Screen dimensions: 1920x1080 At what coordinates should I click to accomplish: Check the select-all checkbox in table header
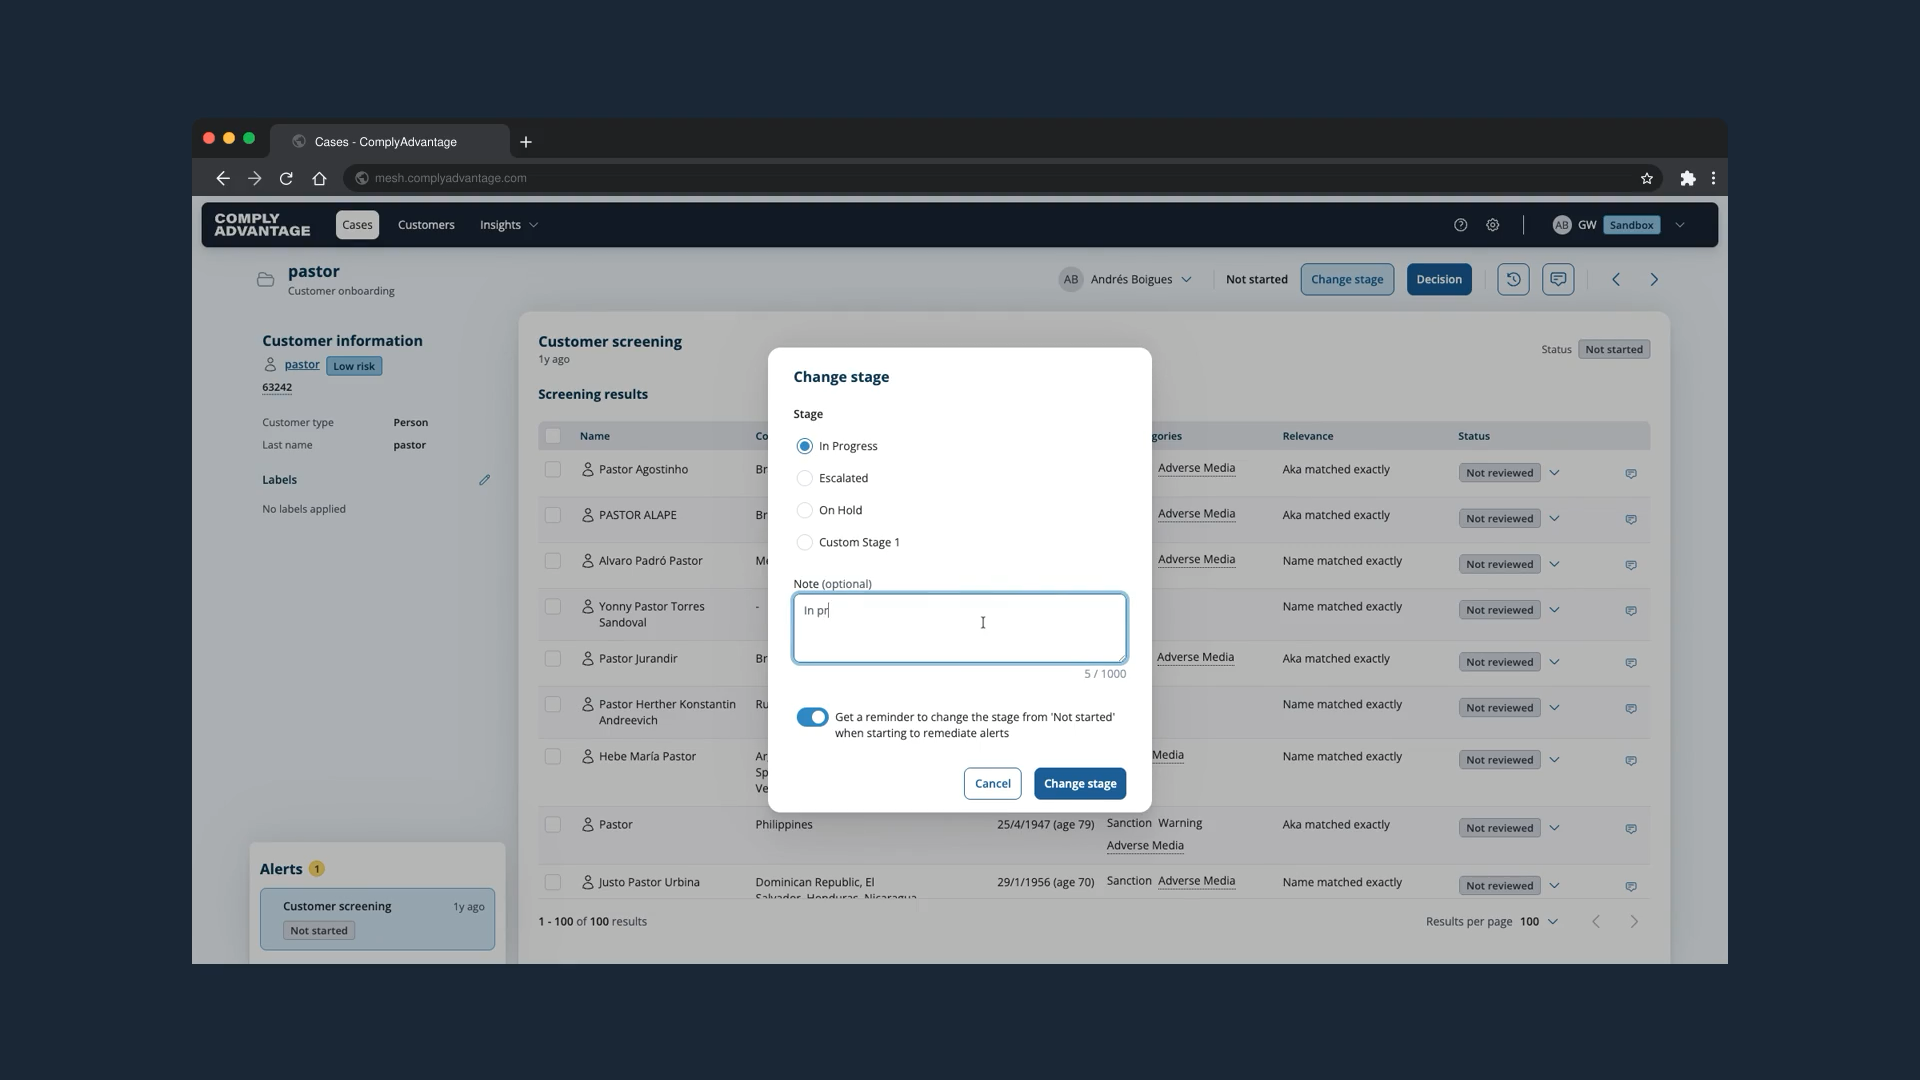(x=553, y=436)
